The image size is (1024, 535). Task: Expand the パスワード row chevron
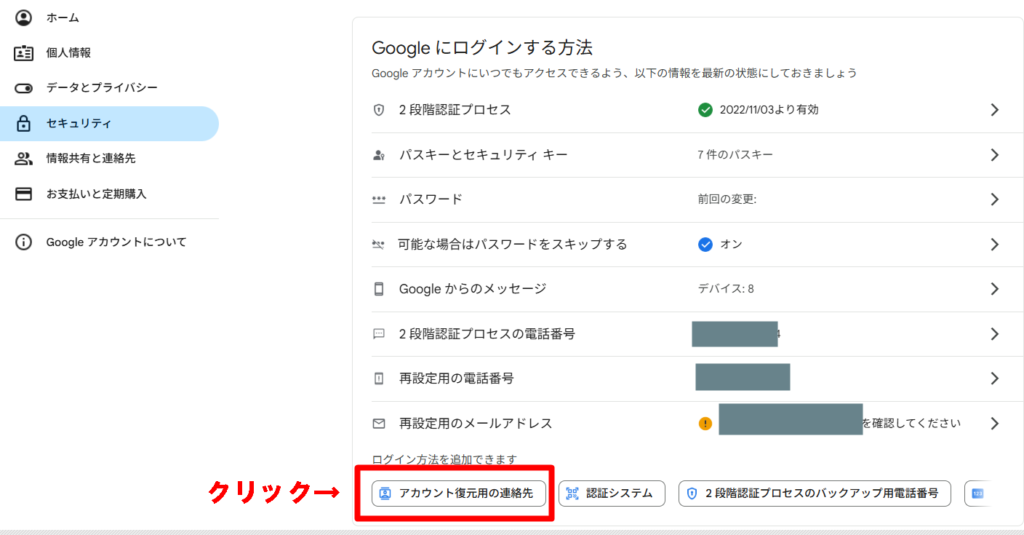[994, 199]
